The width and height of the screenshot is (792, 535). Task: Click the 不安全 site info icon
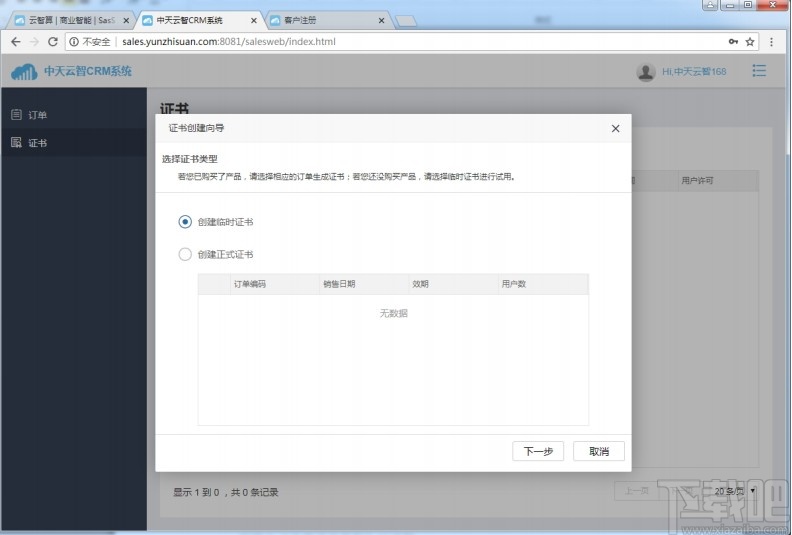(x=74, y=41)
